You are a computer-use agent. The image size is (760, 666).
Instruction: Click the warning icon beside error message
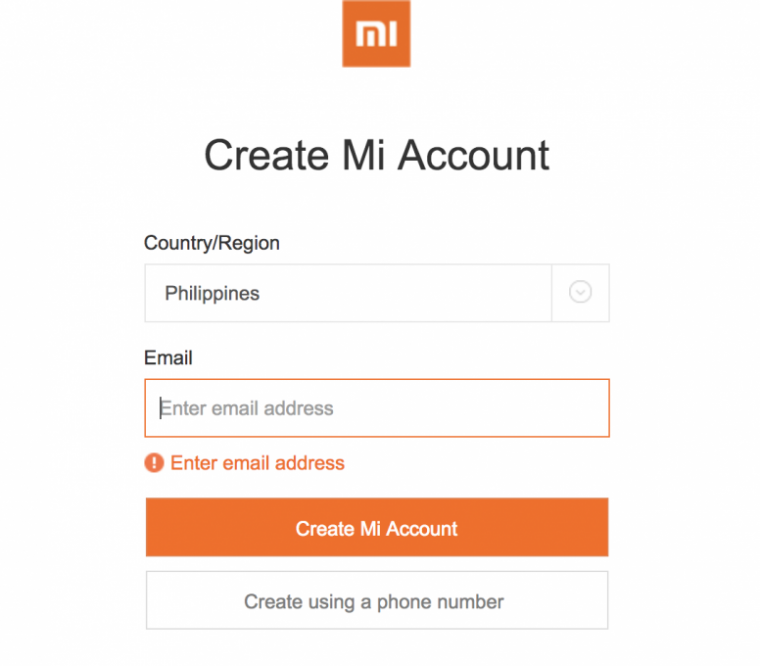pyautogui.click(x=154, y=463)
